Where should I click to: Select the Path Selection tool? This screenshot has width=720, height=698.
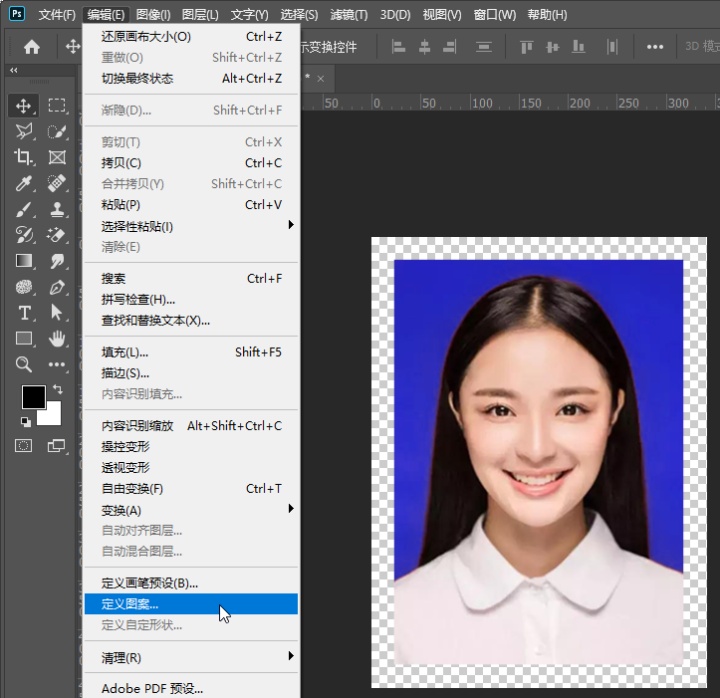57,313
